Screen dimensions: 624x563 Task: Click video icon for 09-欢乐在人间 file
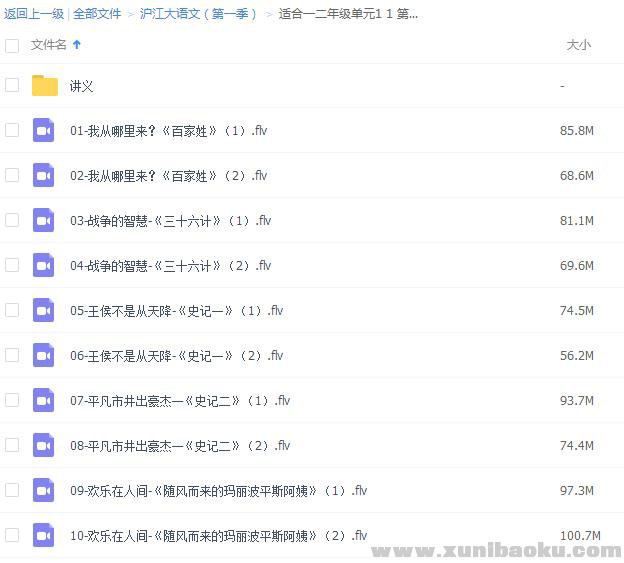[x=43, y=490]
